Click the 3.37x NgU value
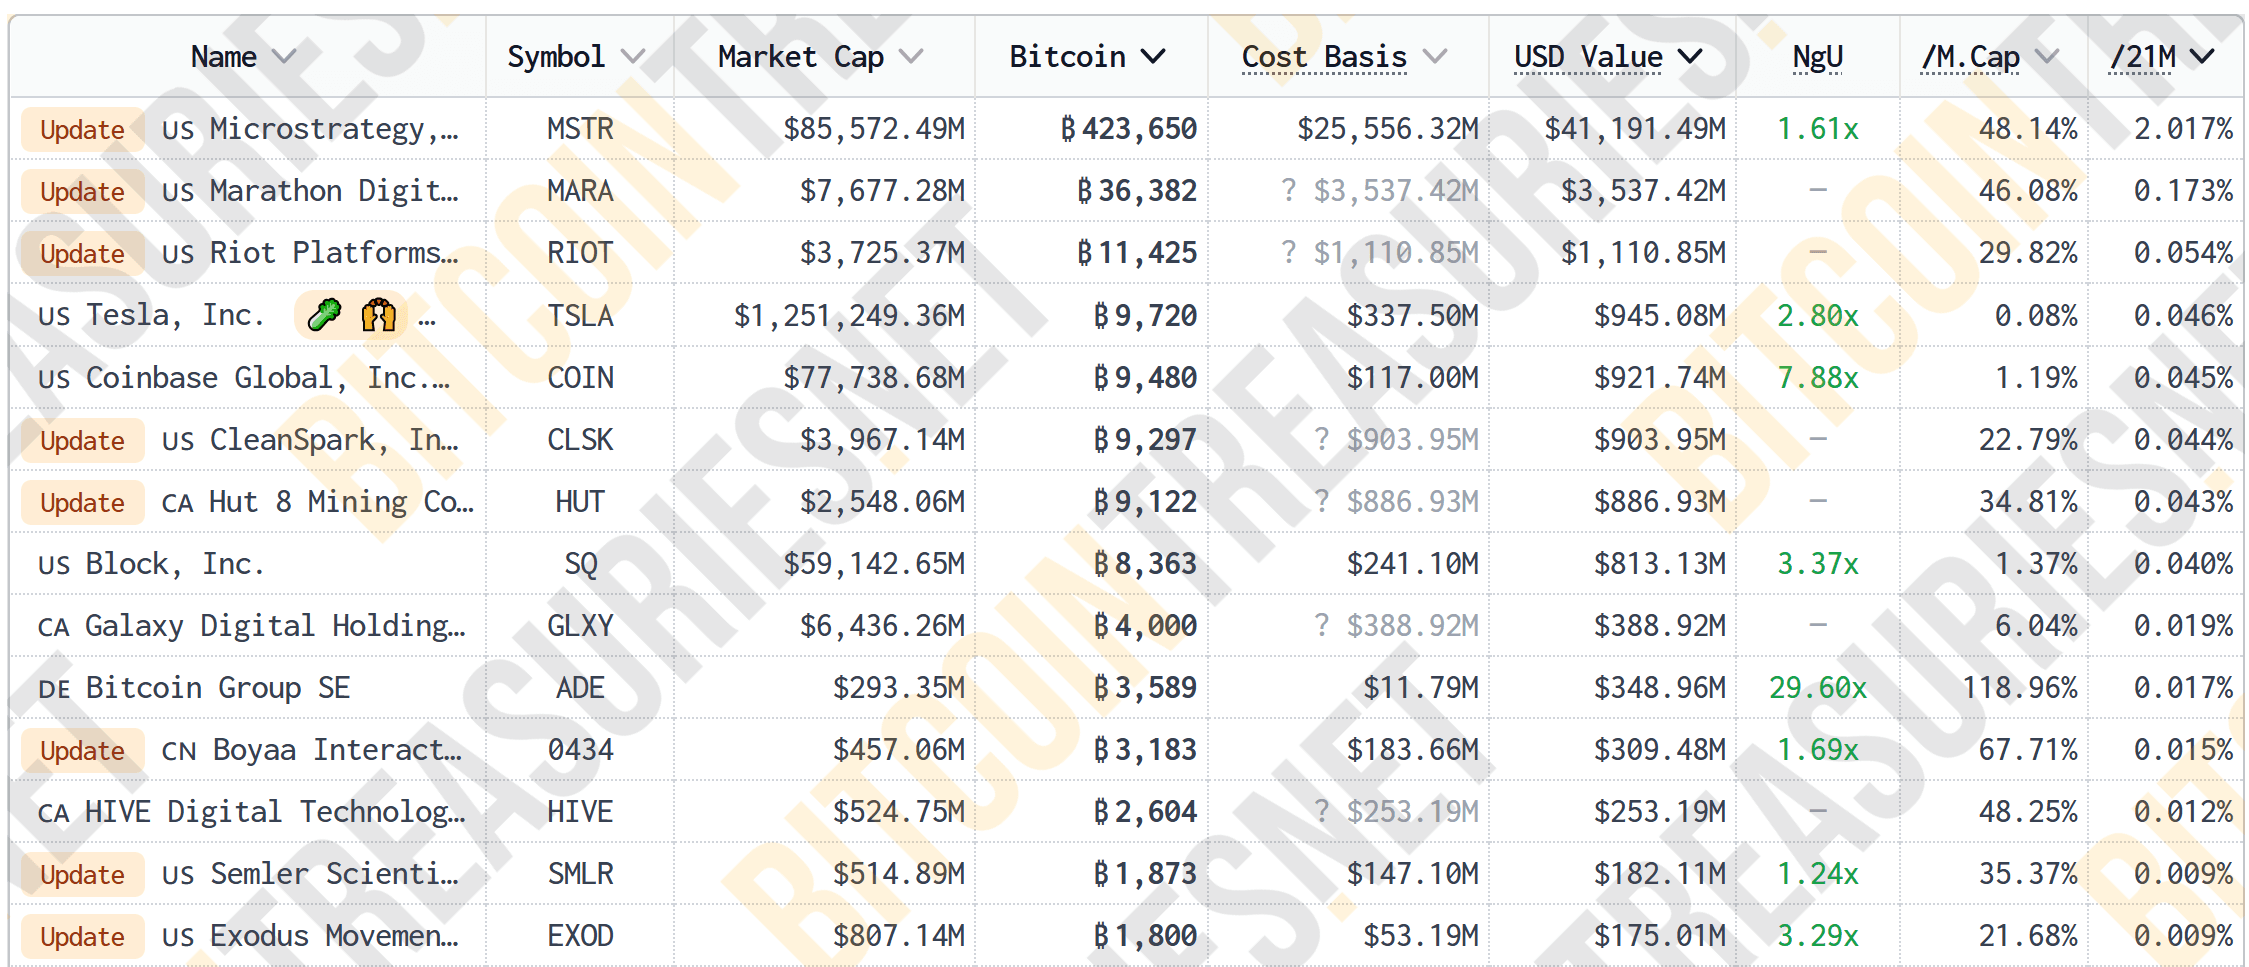 [x=1818, y=564]
